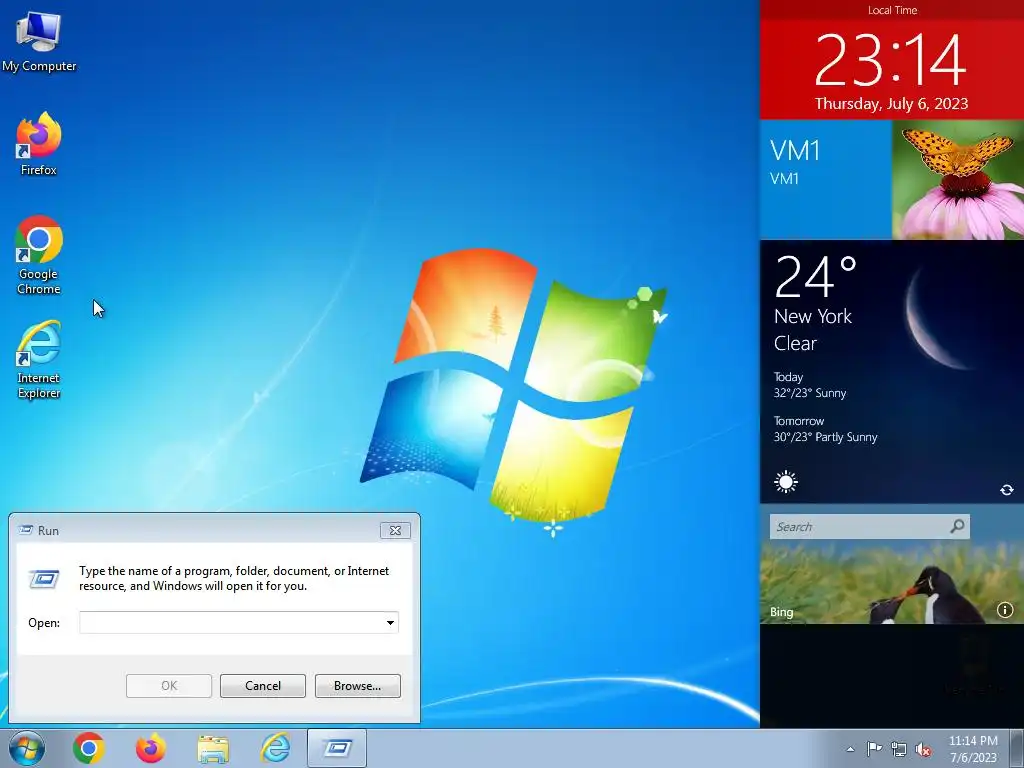The image size is (1024, 768).
Task: Open Internet Explorer desktop shortcut
Action: [x=39, y=359]
